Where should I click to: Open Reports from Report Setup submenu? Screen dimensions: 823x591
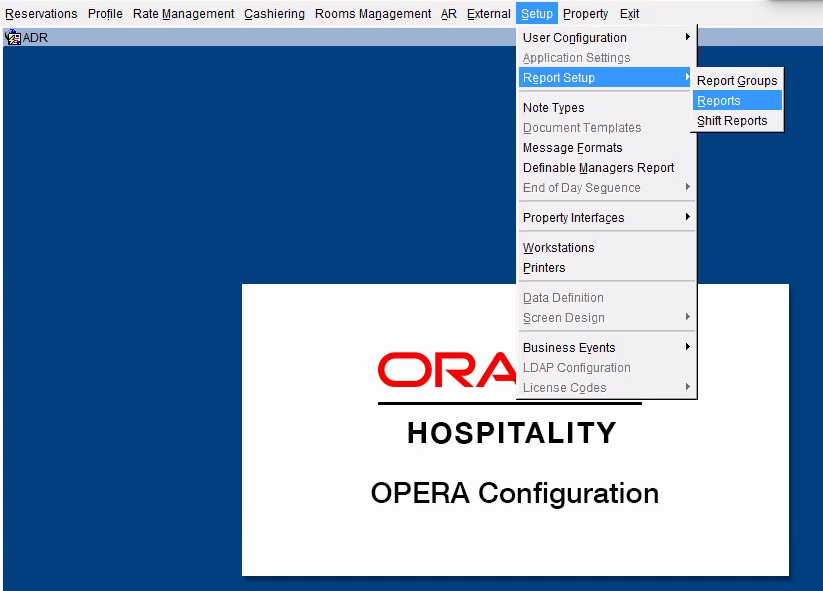737,101
